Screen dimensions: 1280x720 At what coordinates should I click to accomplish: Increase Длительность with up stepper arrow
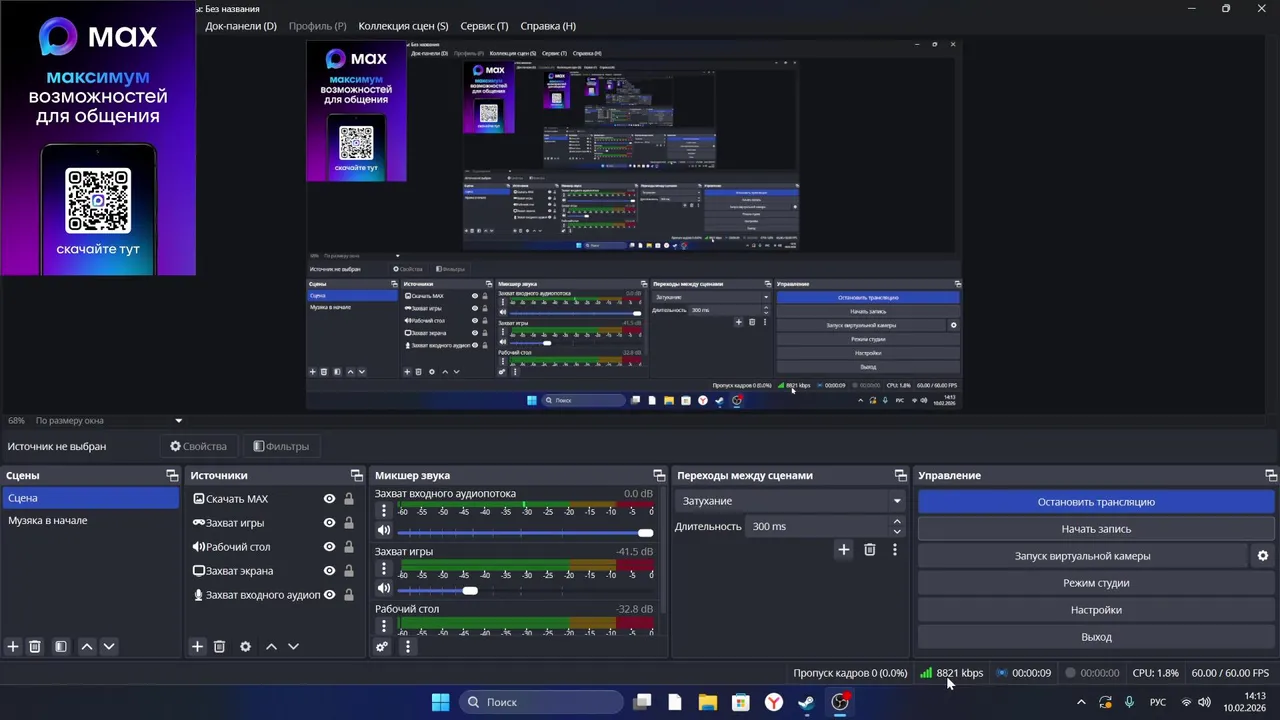pos(897,521)
